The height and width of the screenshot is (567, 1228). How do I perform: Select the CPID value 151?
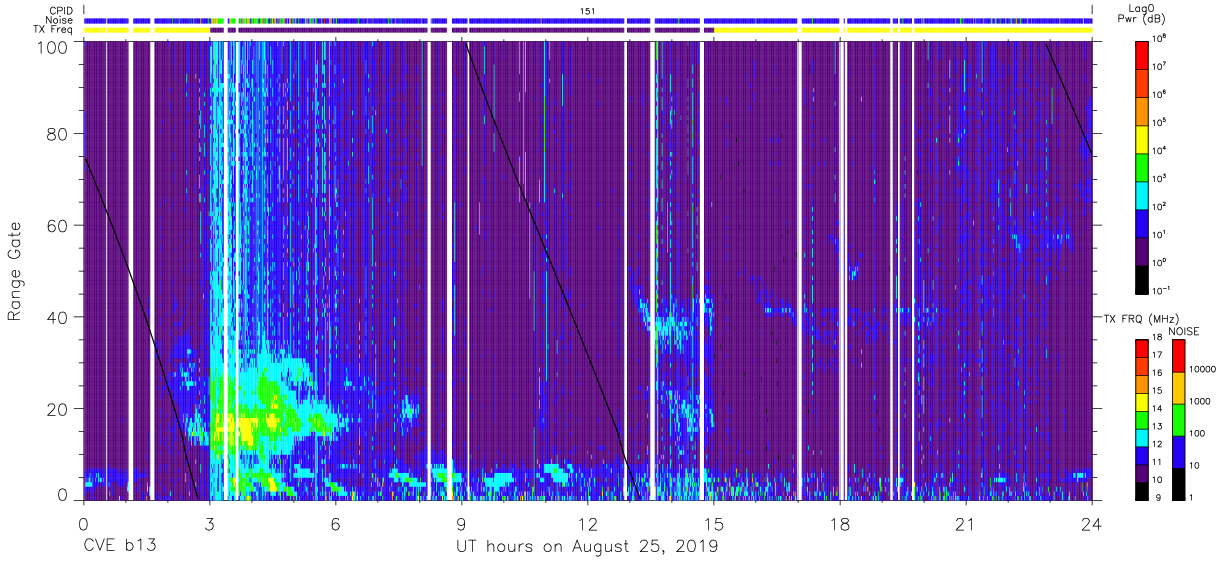pyautogui.click(x=588, y=11)
